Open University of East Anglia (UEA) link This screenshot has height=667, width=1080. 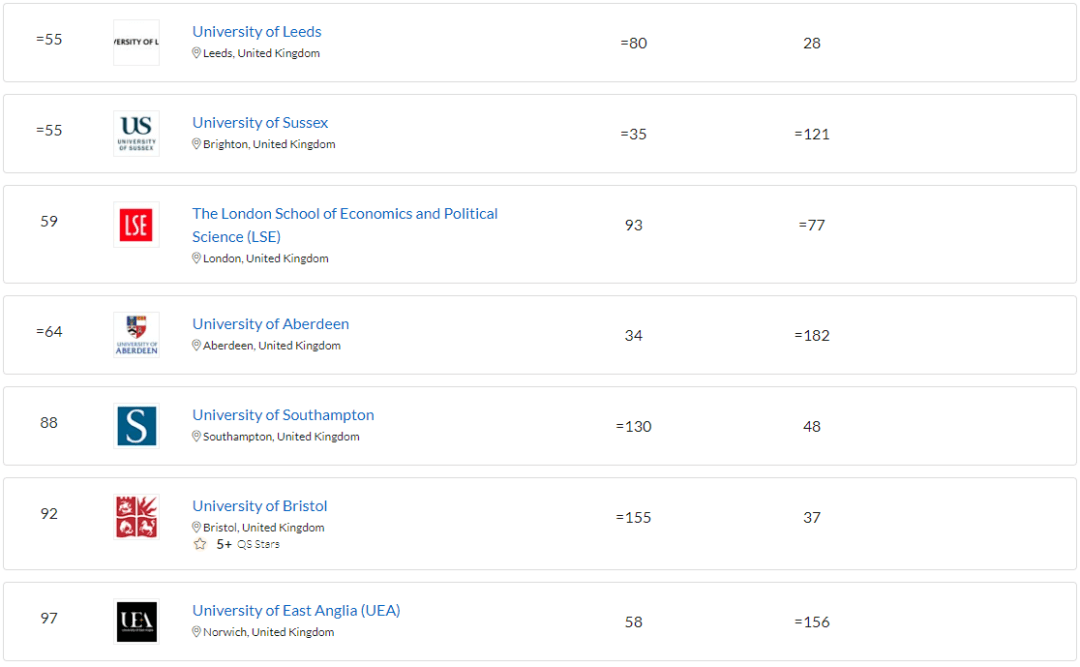click(296, 610)
